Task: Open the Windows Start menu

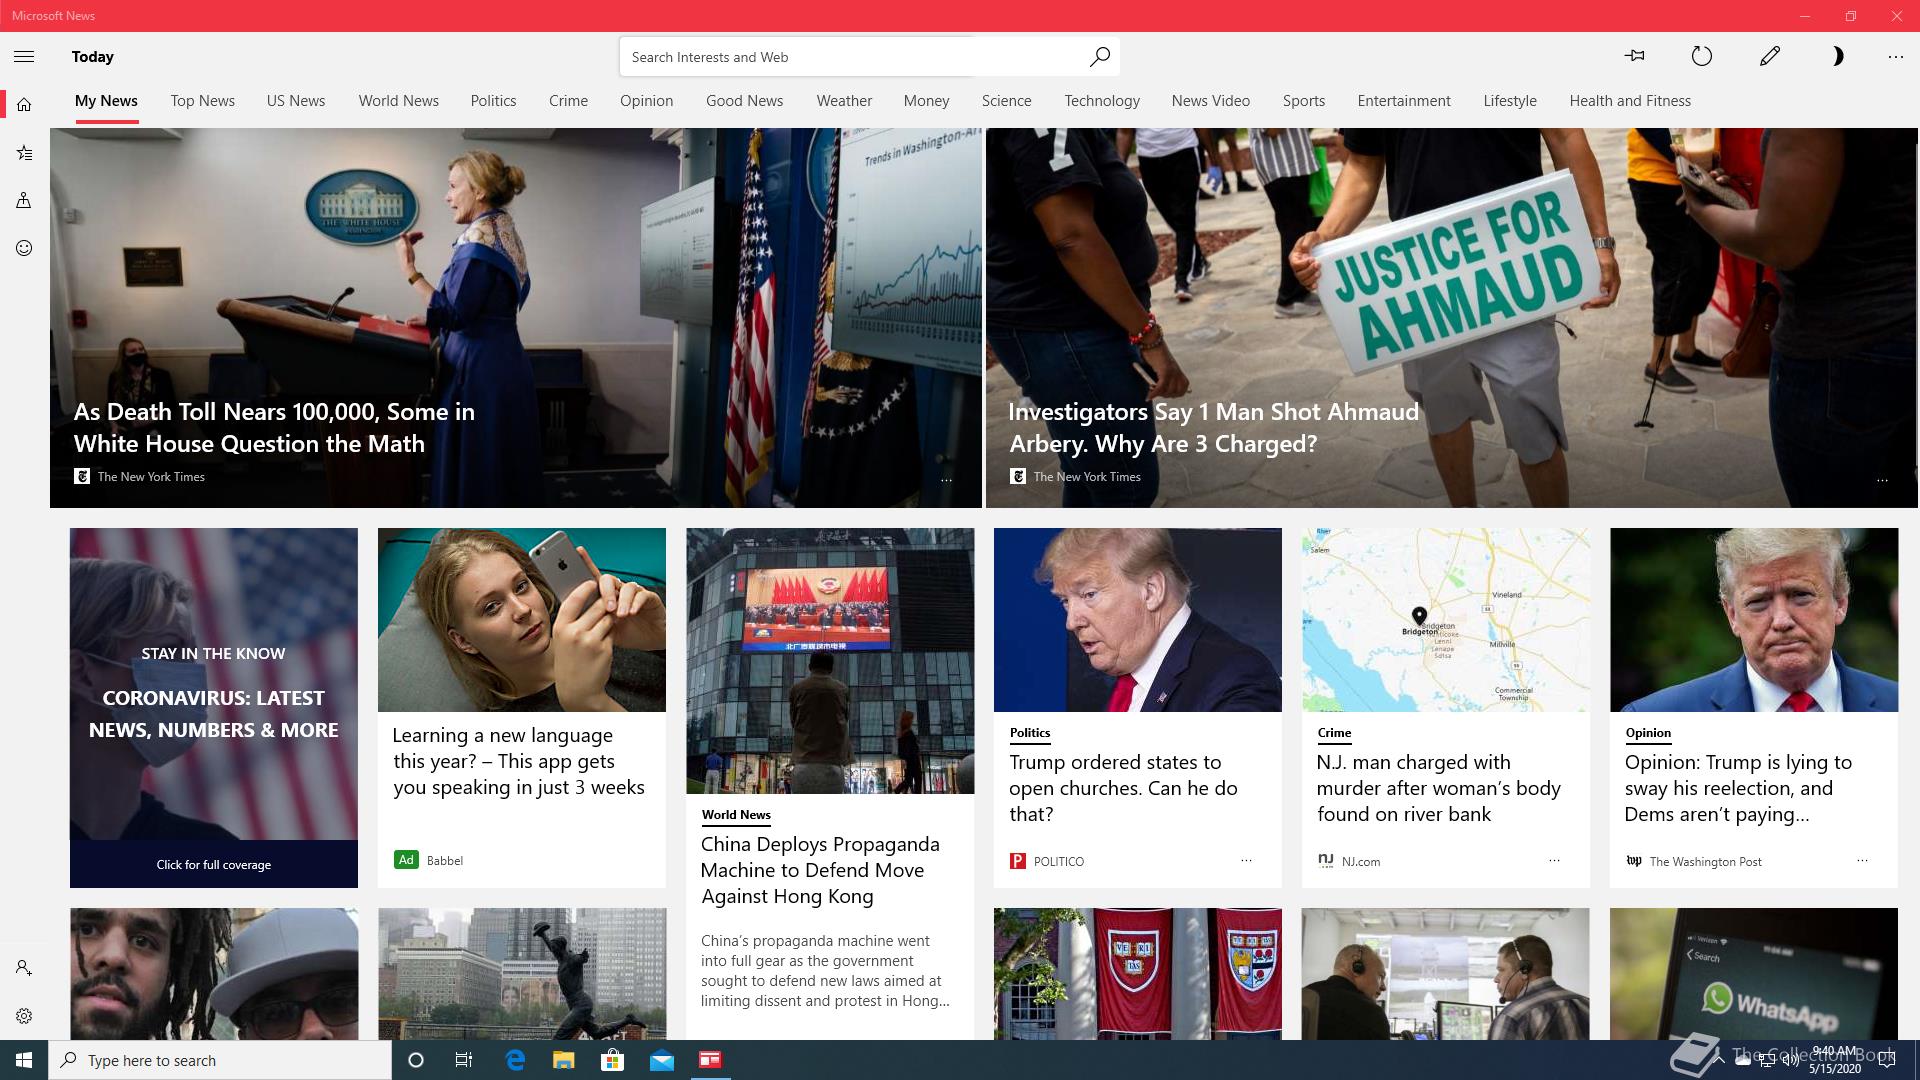Action: [x=24, y=1060]
